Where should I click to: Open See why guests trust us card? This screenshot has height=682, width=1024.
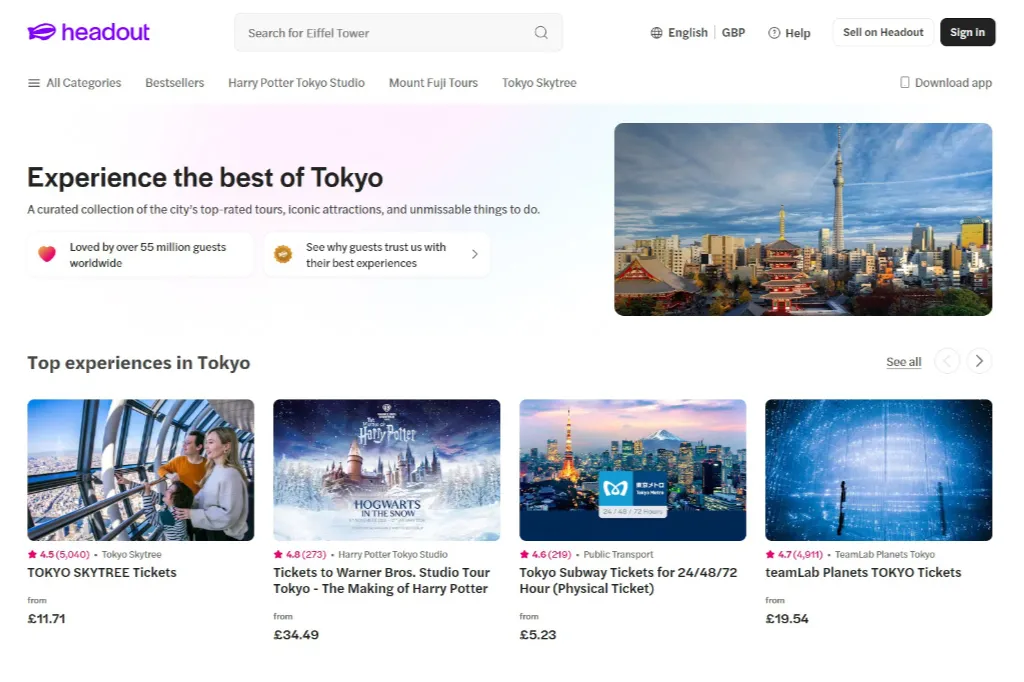click(x=377, y=255)
